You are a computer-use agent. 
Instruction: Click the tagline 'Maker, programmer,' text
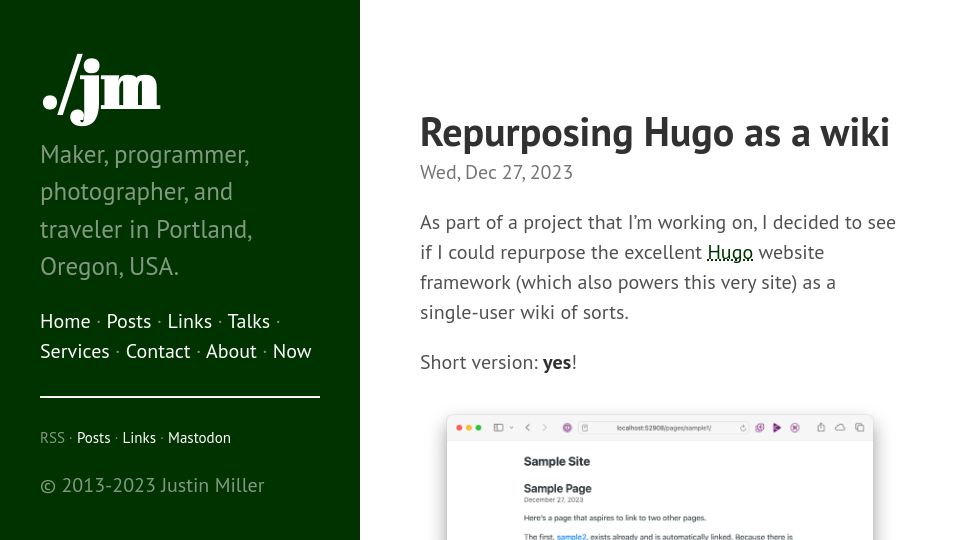(144, 155)
